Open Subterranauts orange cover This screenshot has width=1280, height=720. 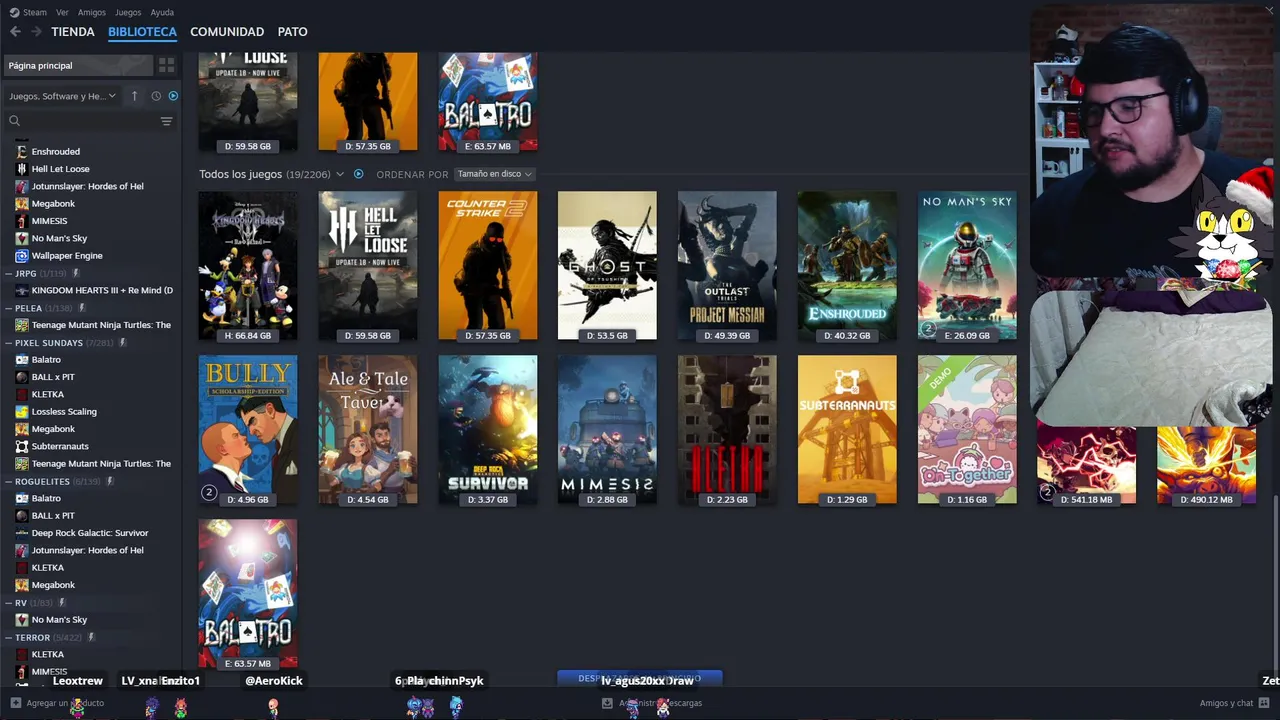[847, 430]
